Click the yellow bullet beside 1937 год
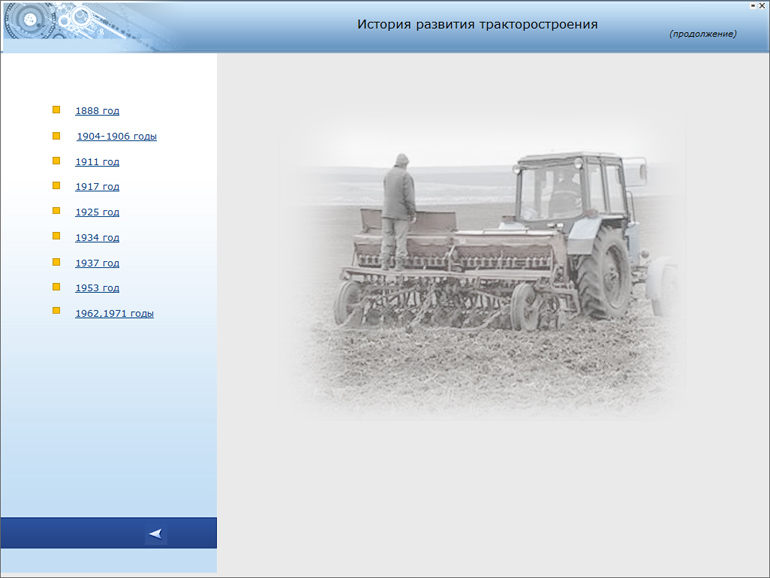 click(56, 262)
